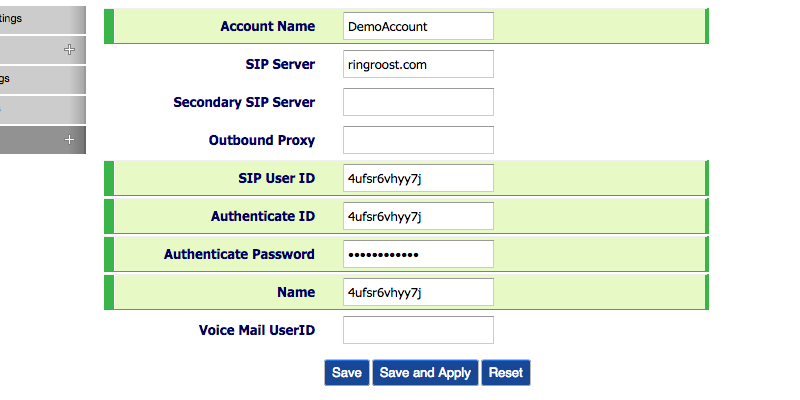Click the empty Outbound Proxy field
800x400 pixels.
point(418,140)
